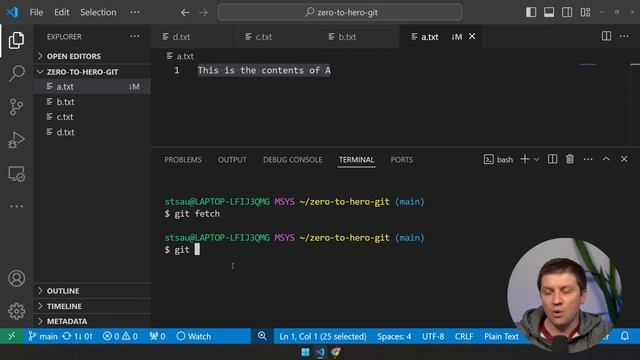Open b.txt in the Explorer tree
Screen dimensions: 640x360
92,102
